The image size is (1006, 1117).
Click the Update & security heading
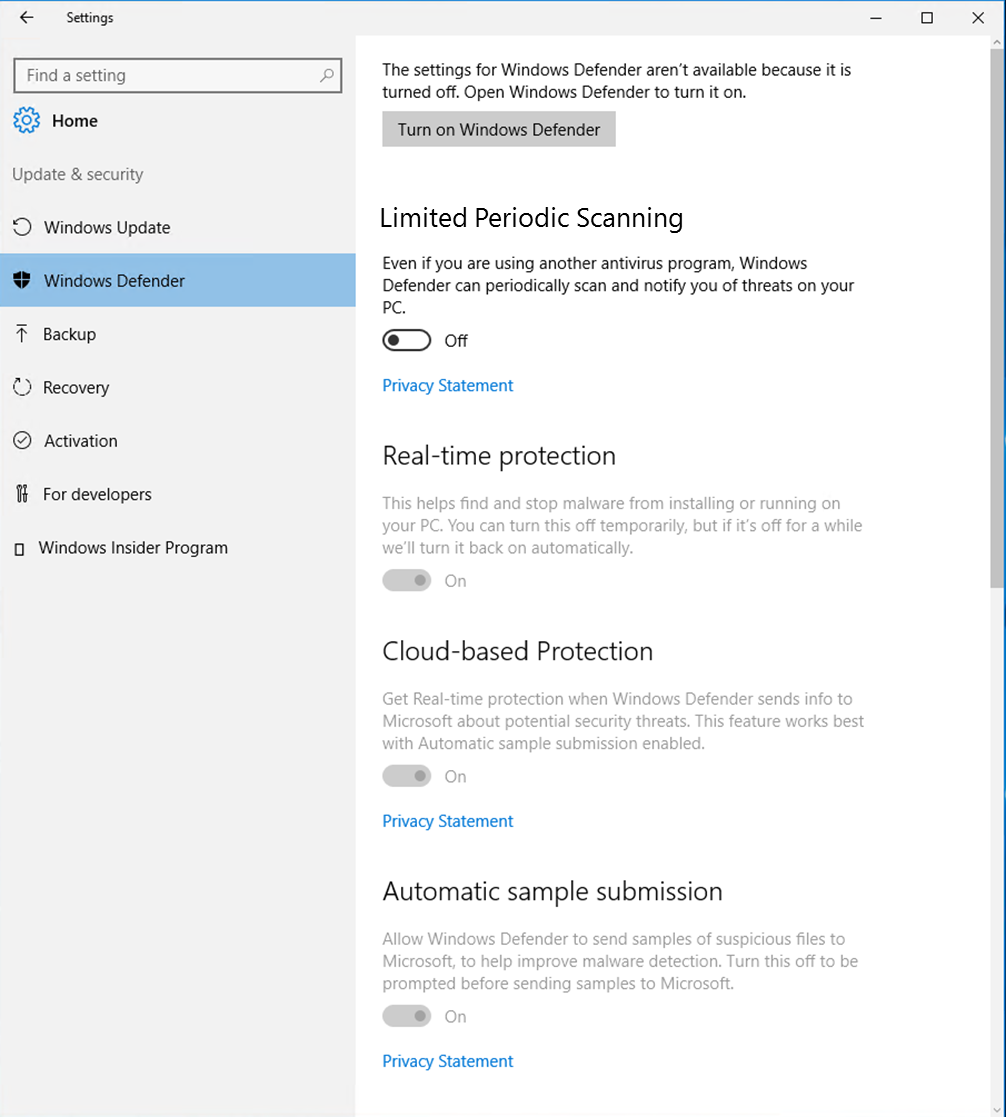[78, 175]
